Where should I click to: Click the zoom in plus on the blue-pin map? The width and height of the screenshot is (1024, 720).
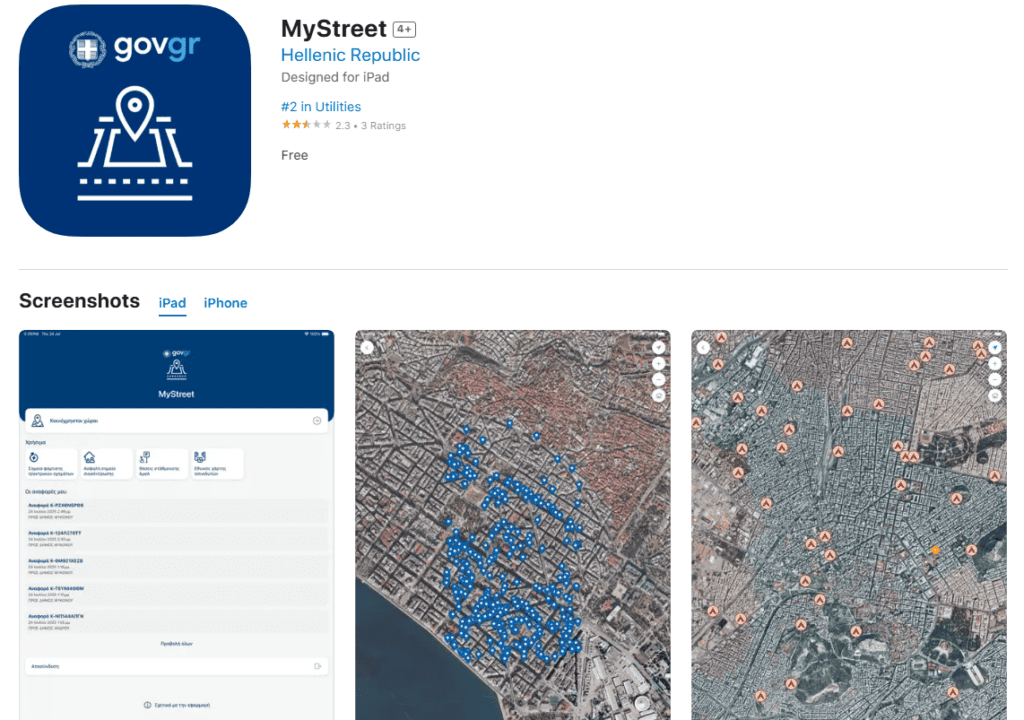click(x=659, y=363)
